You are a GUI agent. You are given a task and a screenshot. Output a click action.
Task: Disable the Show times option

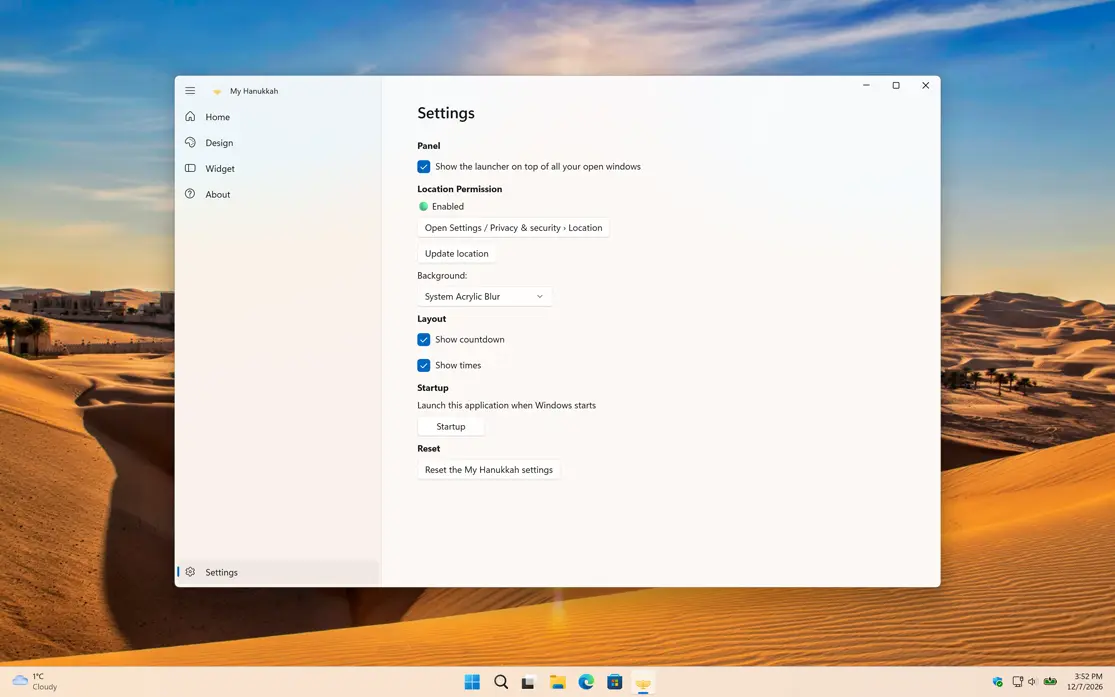click(x=423, y=365)
